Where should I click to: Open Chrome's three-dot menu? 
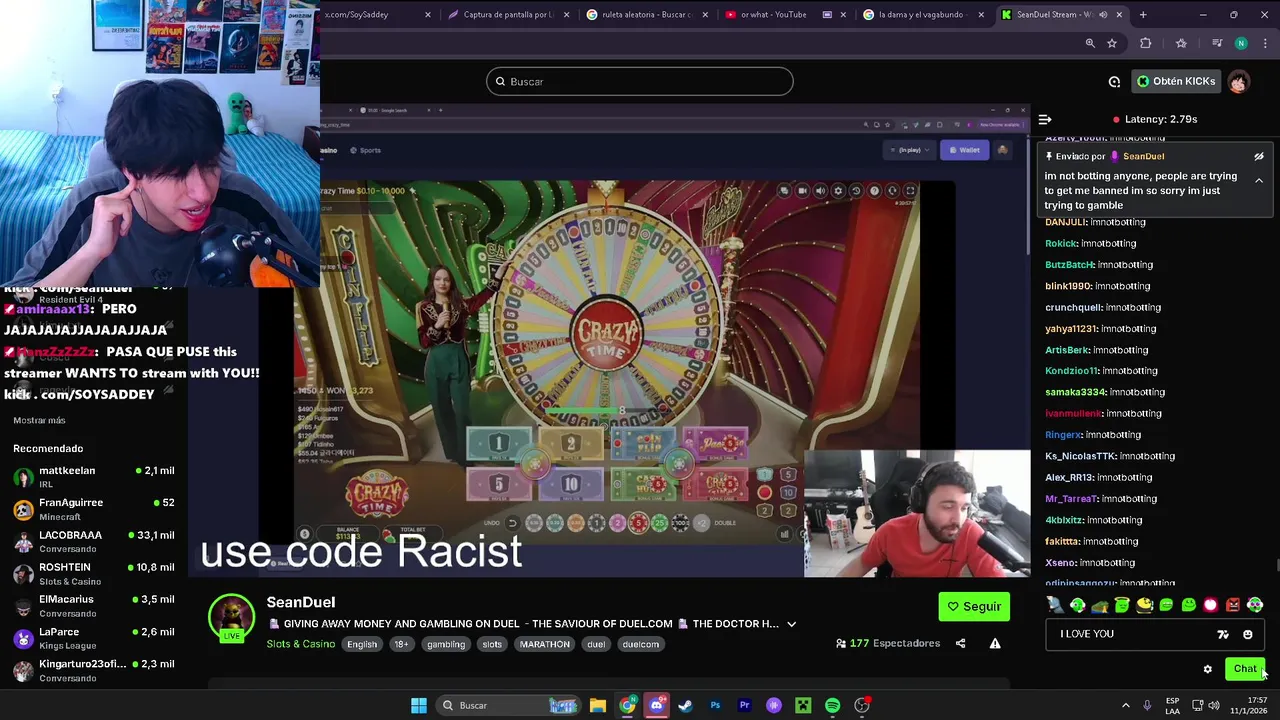[1265, 43]
